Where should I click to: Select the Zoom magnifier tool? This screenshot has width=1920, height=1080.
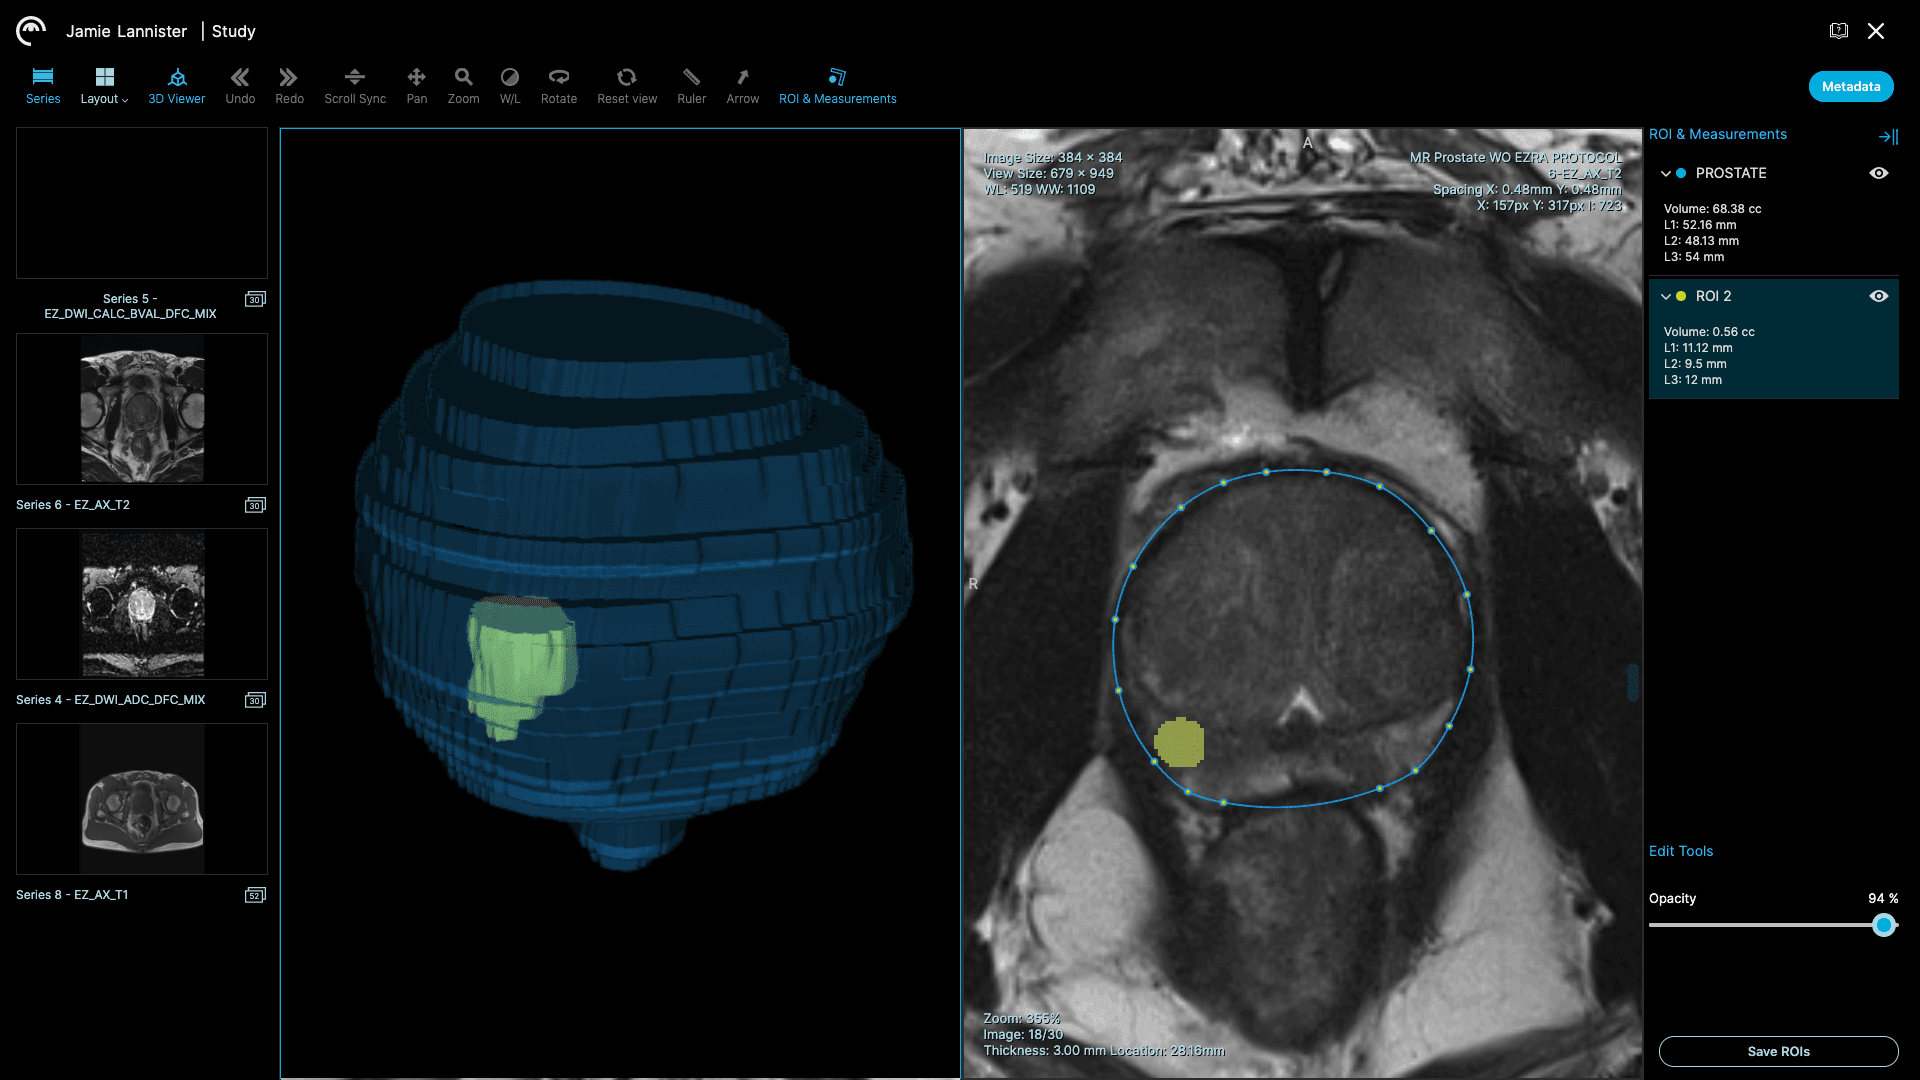pyautogui.click(x=463, y=85)
